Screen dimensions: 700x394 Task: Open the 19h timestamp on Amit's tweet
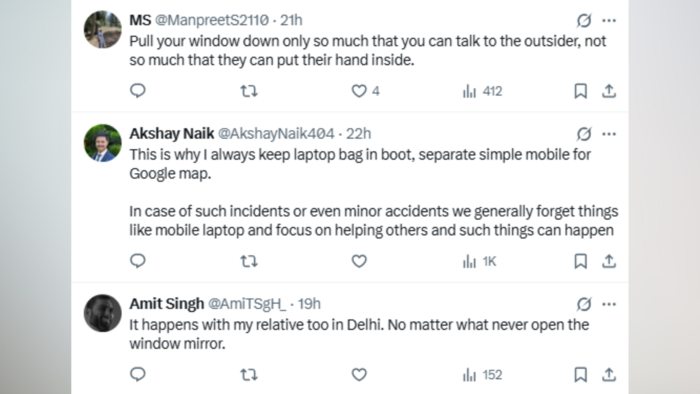pos(309,304)
